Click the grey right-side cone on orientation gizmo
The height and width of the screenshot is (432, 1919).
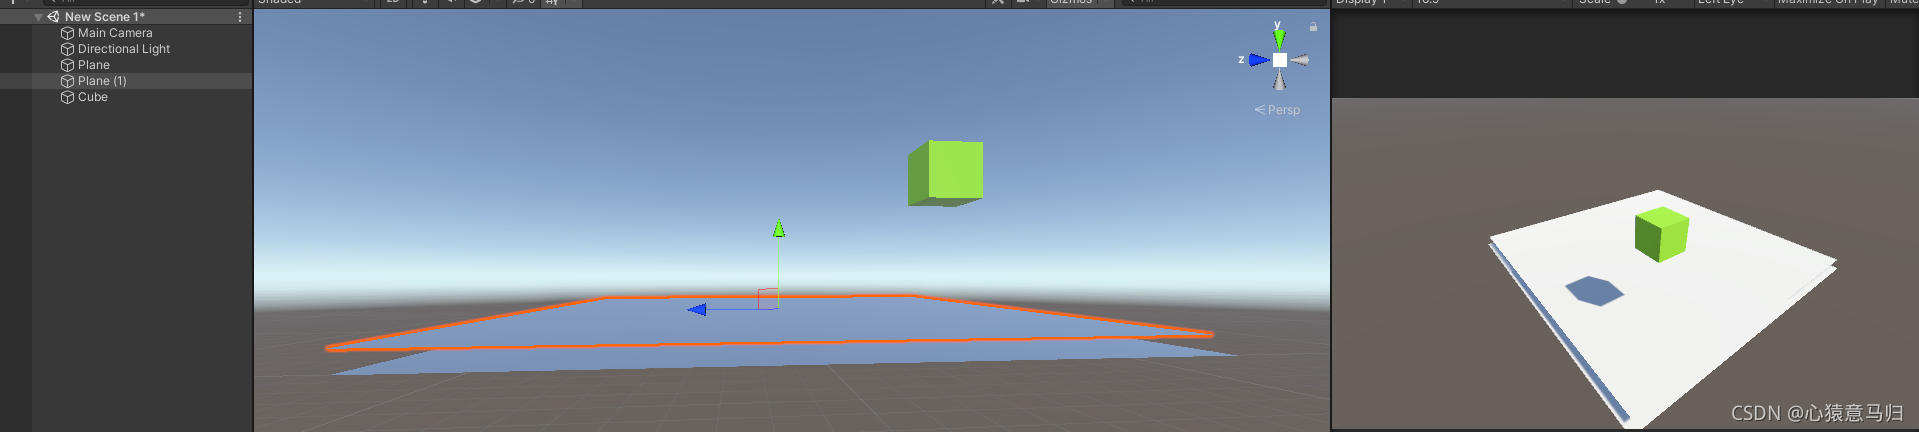[x=1300, y=60]
